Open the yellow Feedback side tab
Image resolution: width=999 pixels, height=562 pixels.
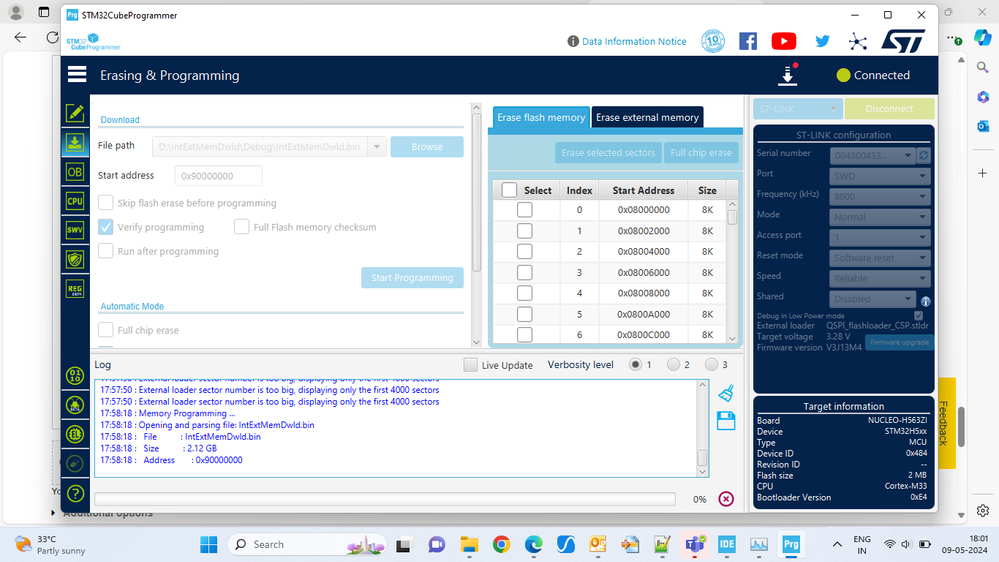click(x=946, y=423)
